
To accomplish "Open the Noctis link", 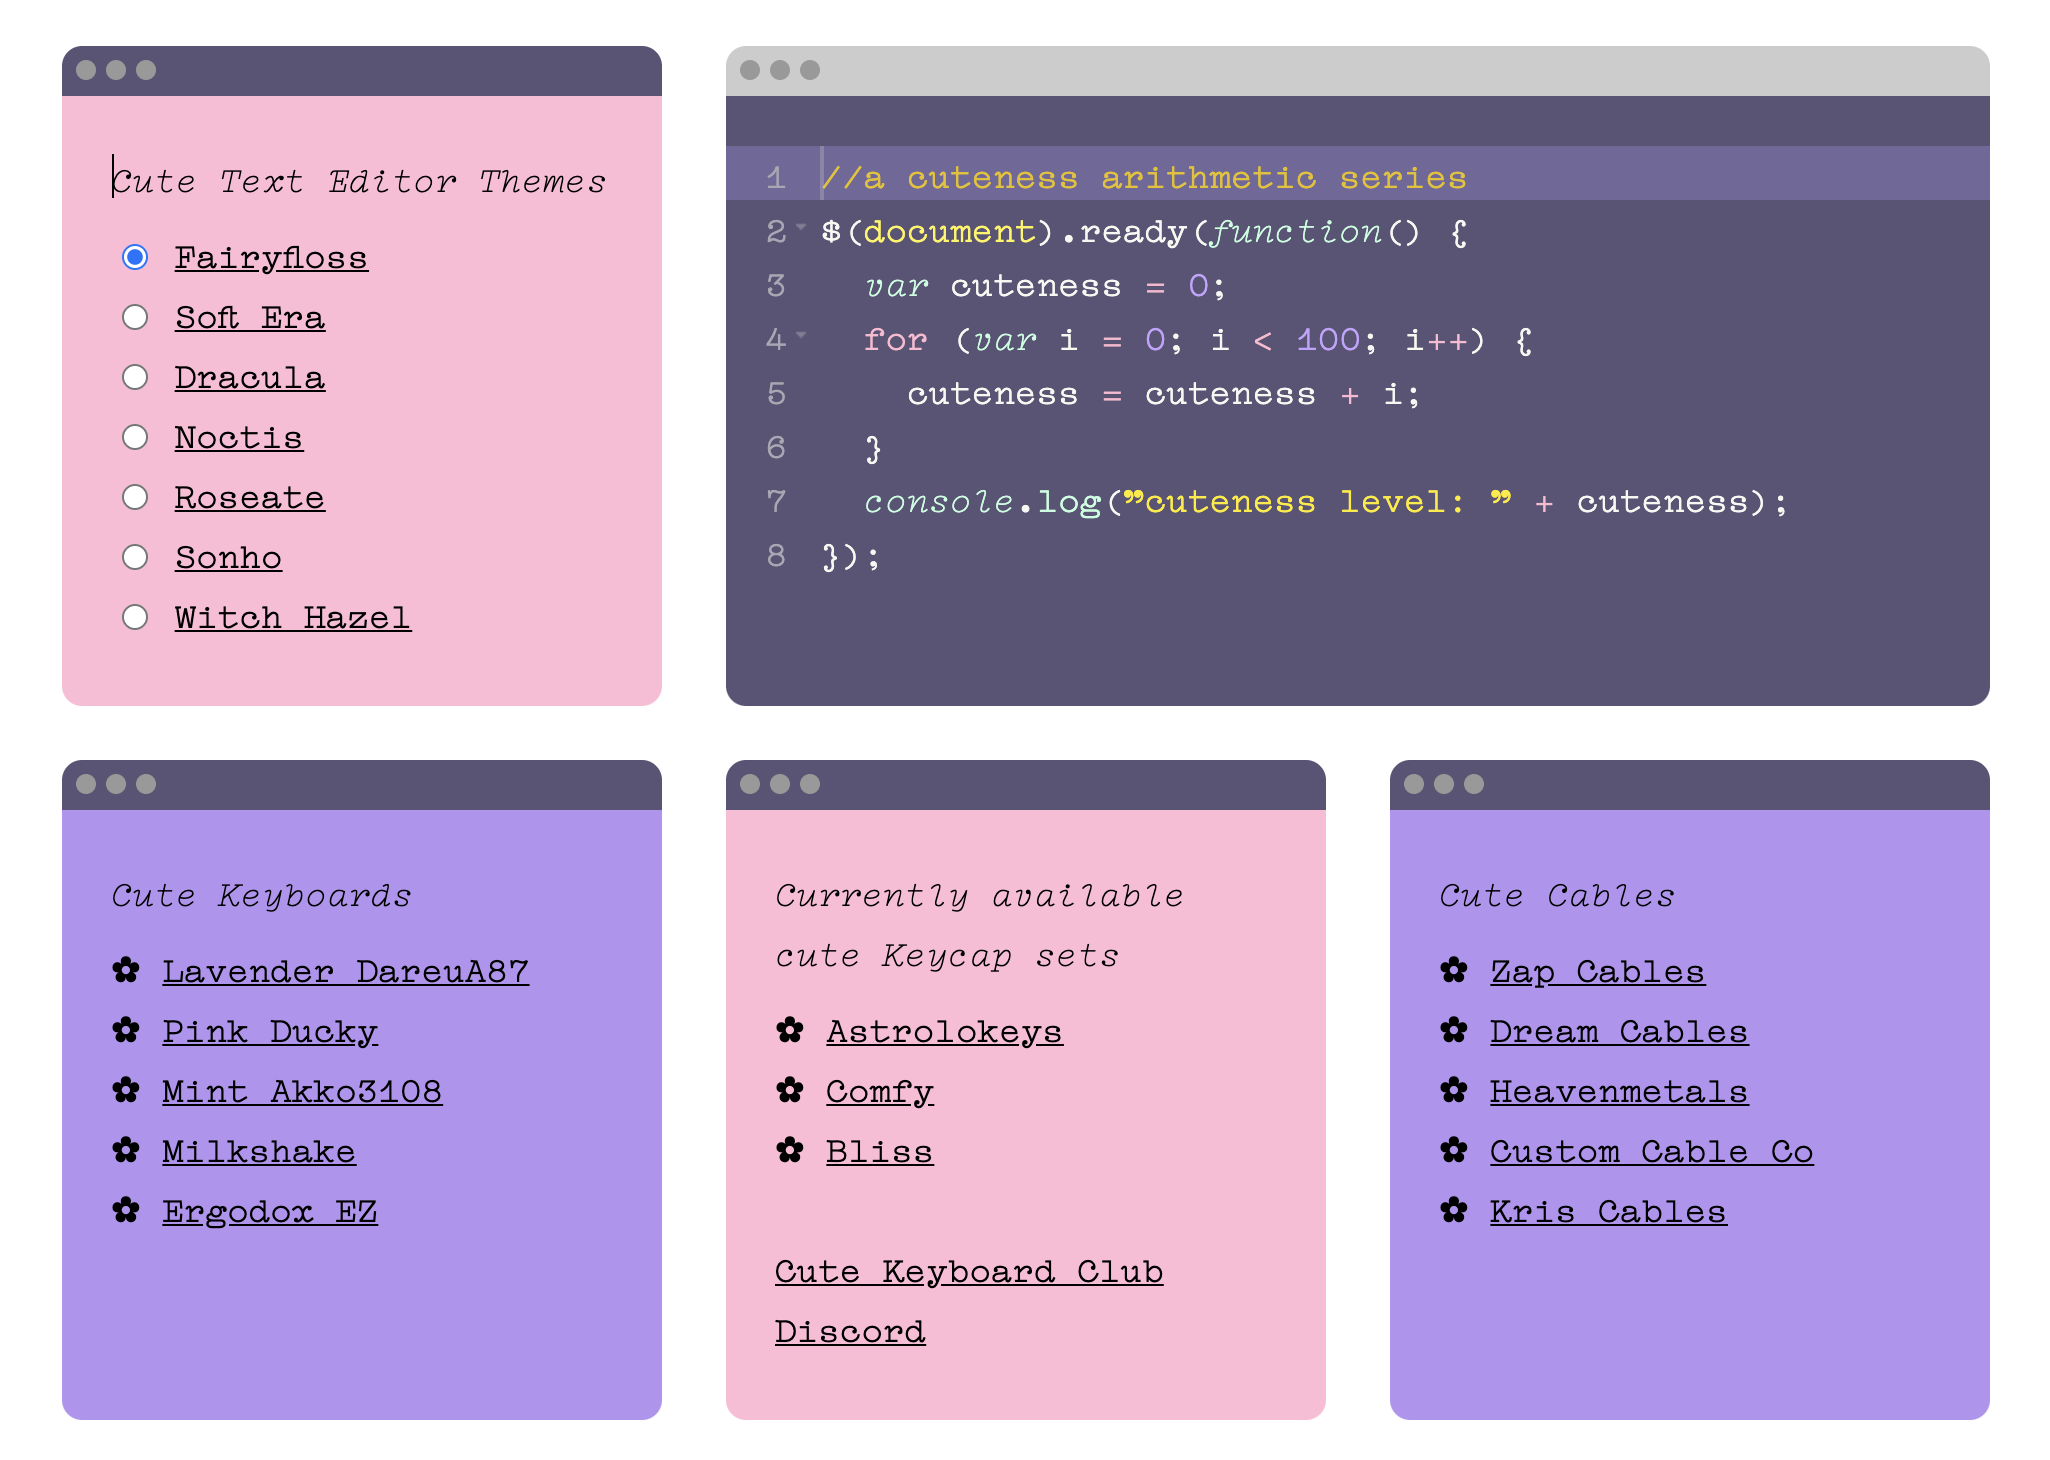I will click(x=239, y=438).
